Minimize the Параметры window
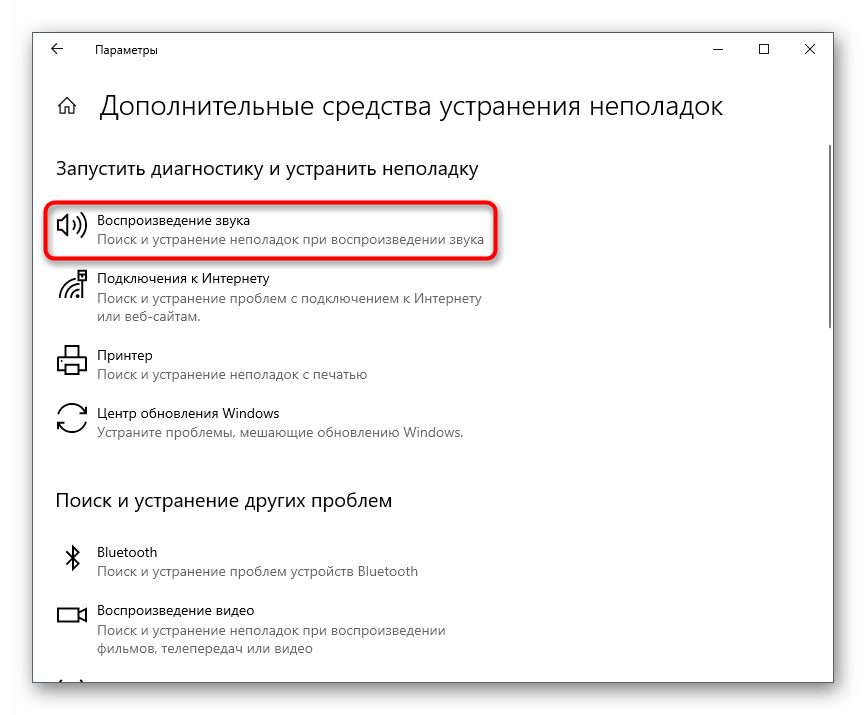This screenshot has width=866, height=715. [718, 49]
